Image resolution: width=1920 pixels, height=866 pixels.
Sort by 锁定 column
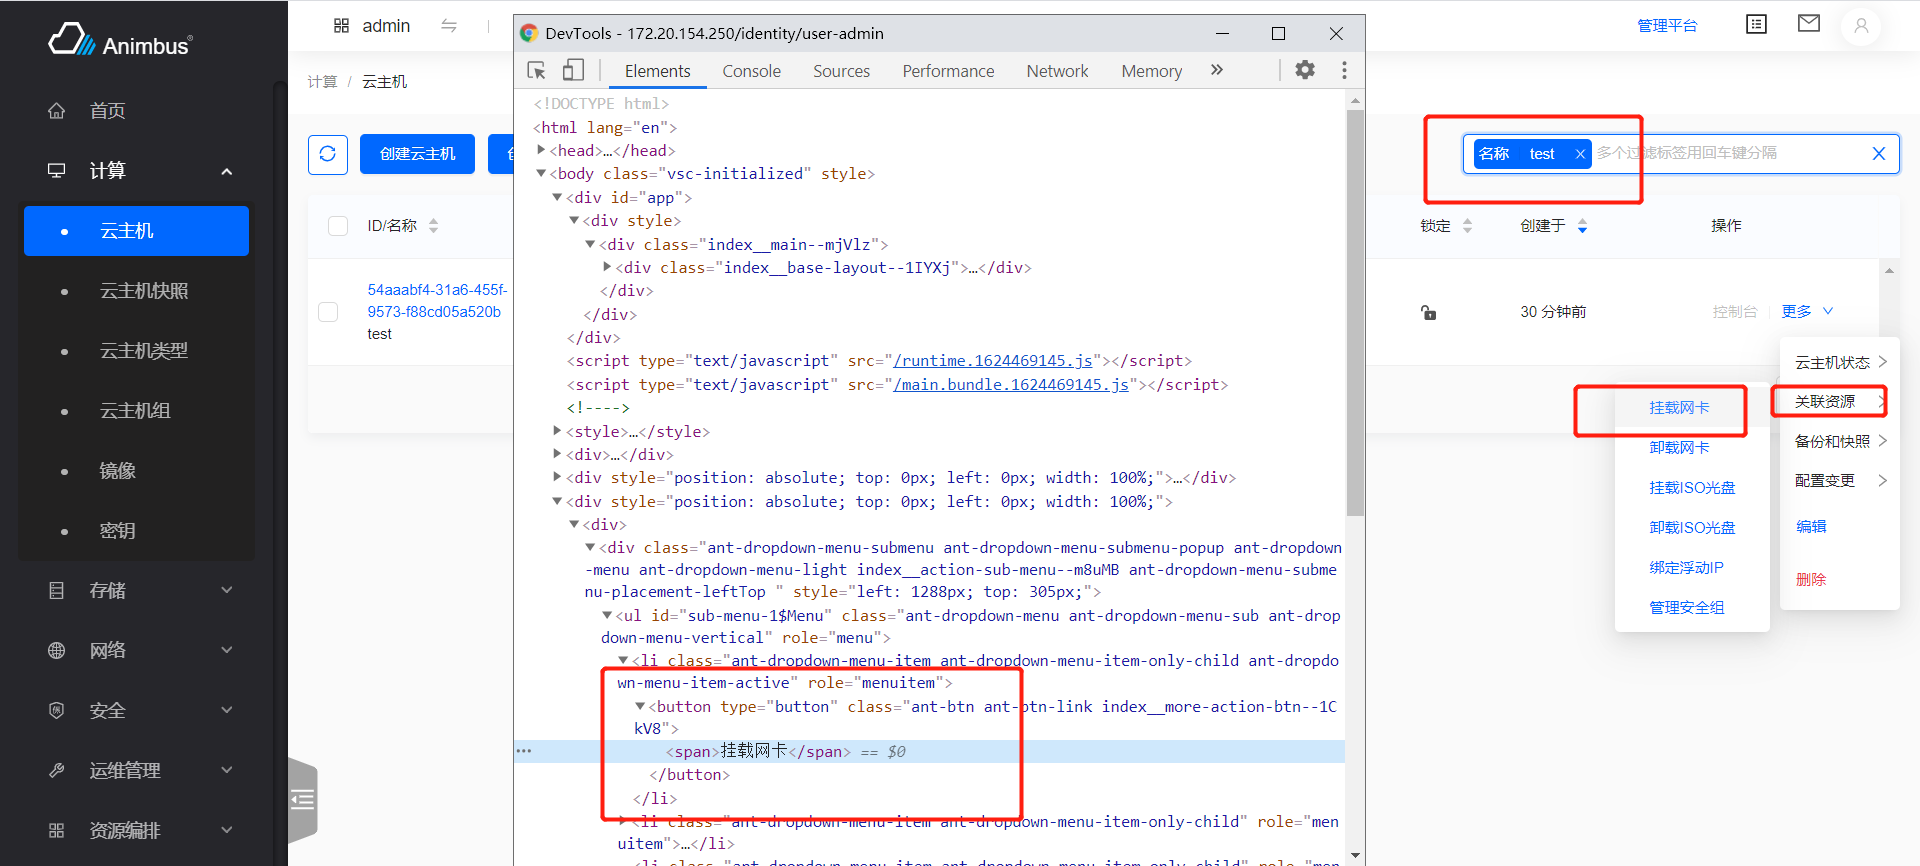pos(1467,226)
